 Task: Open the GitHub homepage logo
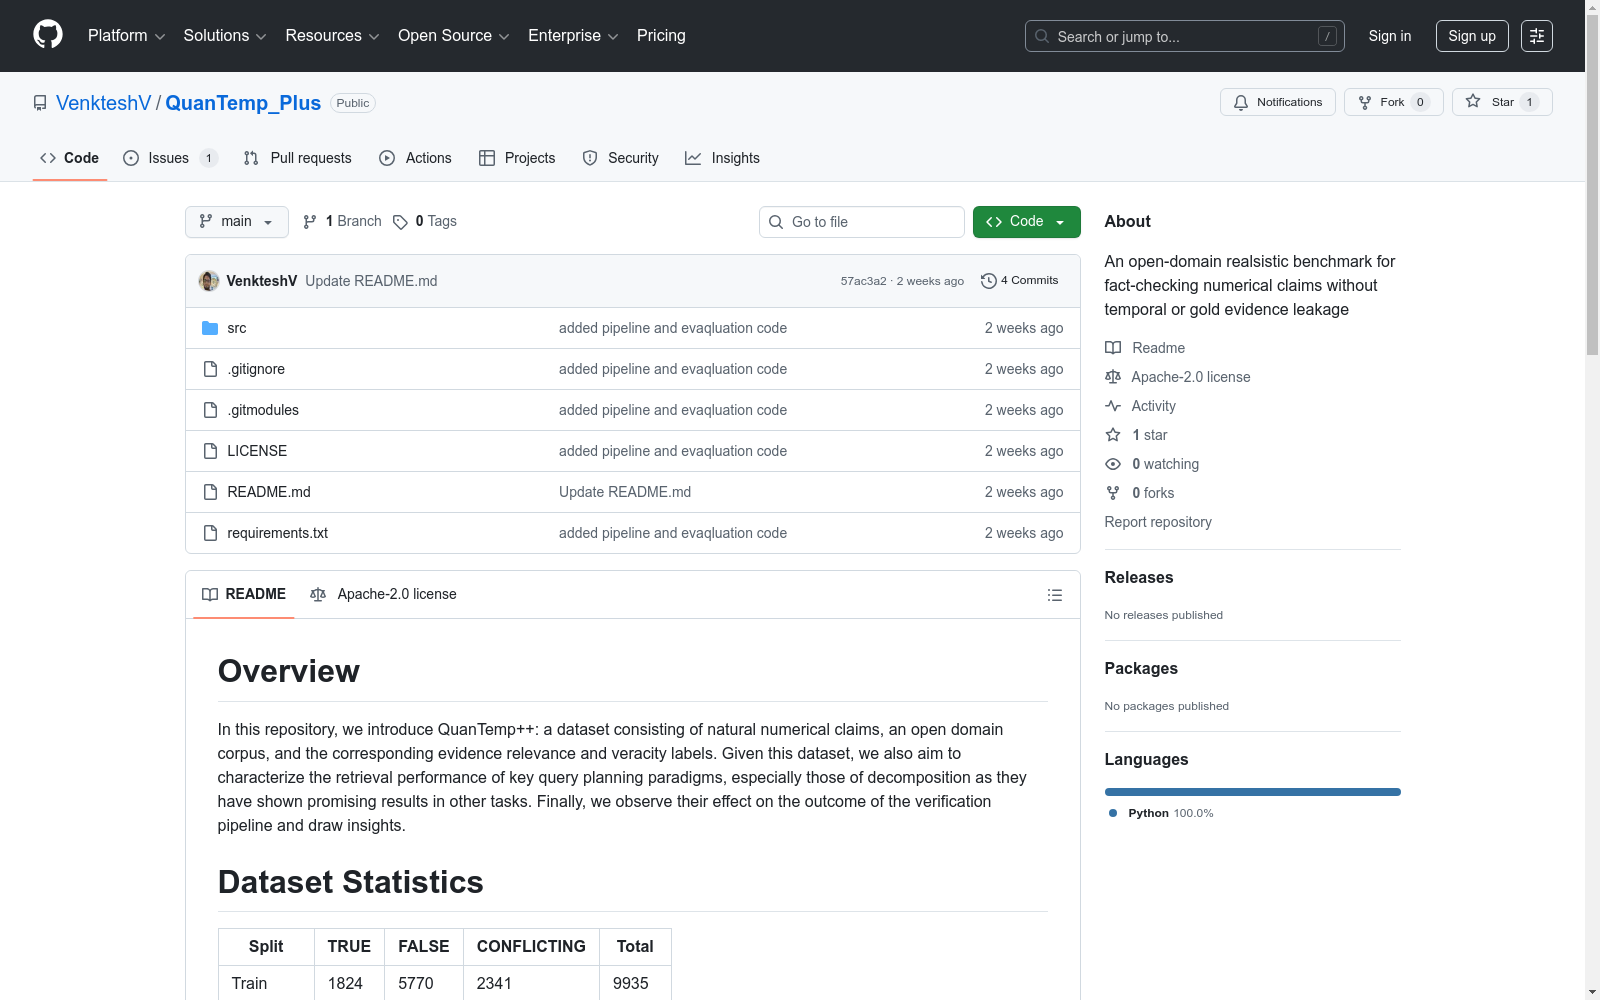coord(48,35)
